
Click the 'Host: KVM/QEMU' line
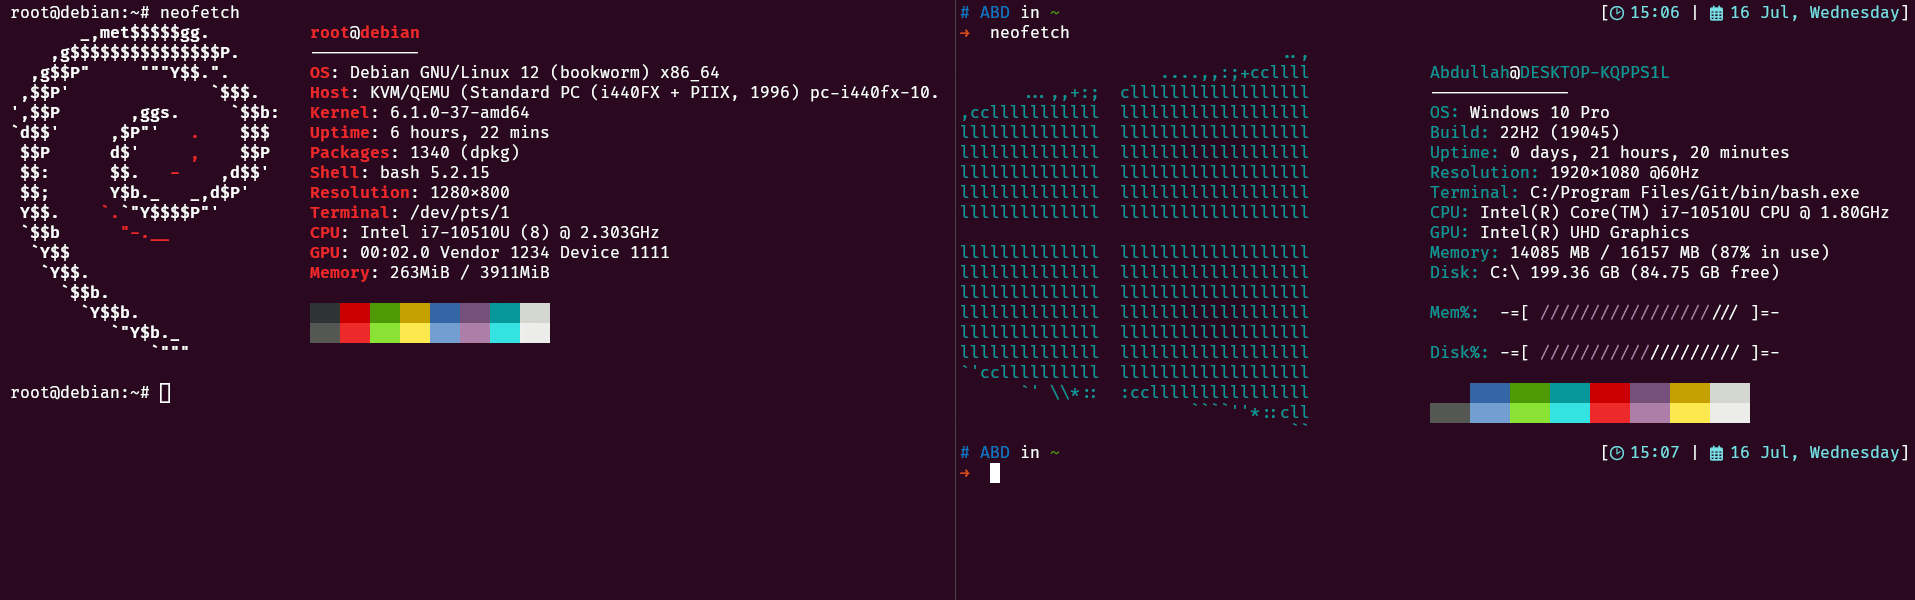click(x=624, y=93)
